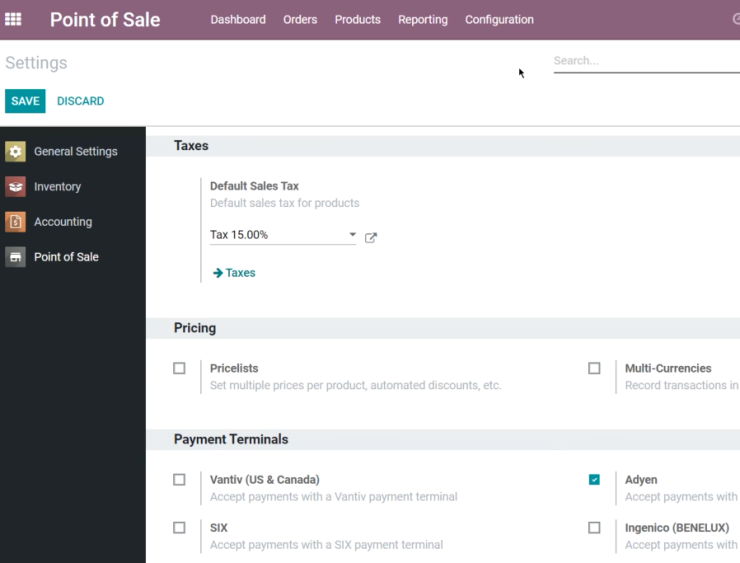The height and width of the screenshot is (563, 740).
Task: Open the Reporting menu
Action: [x=423, y=19]
